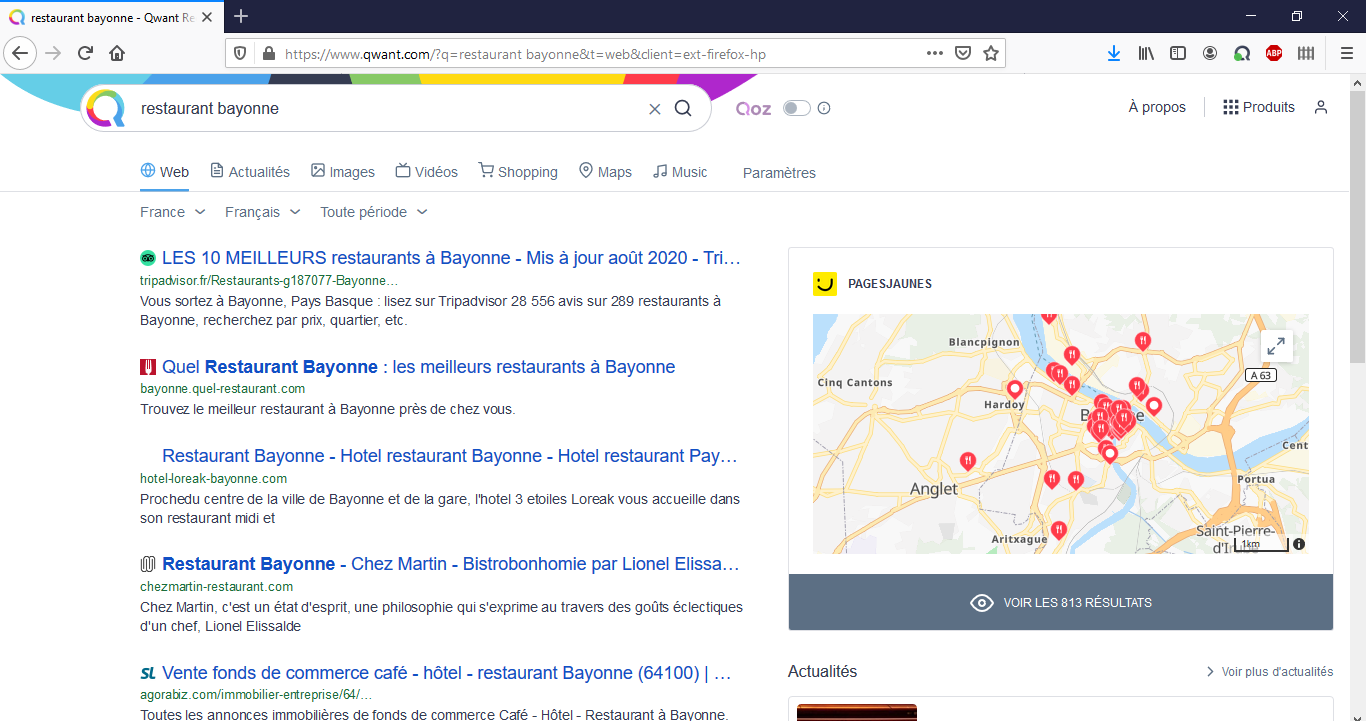Expand the map with the fullscreen arrows icon
The height and width of the screenshot is (721, 1366).
point(1276,346)
